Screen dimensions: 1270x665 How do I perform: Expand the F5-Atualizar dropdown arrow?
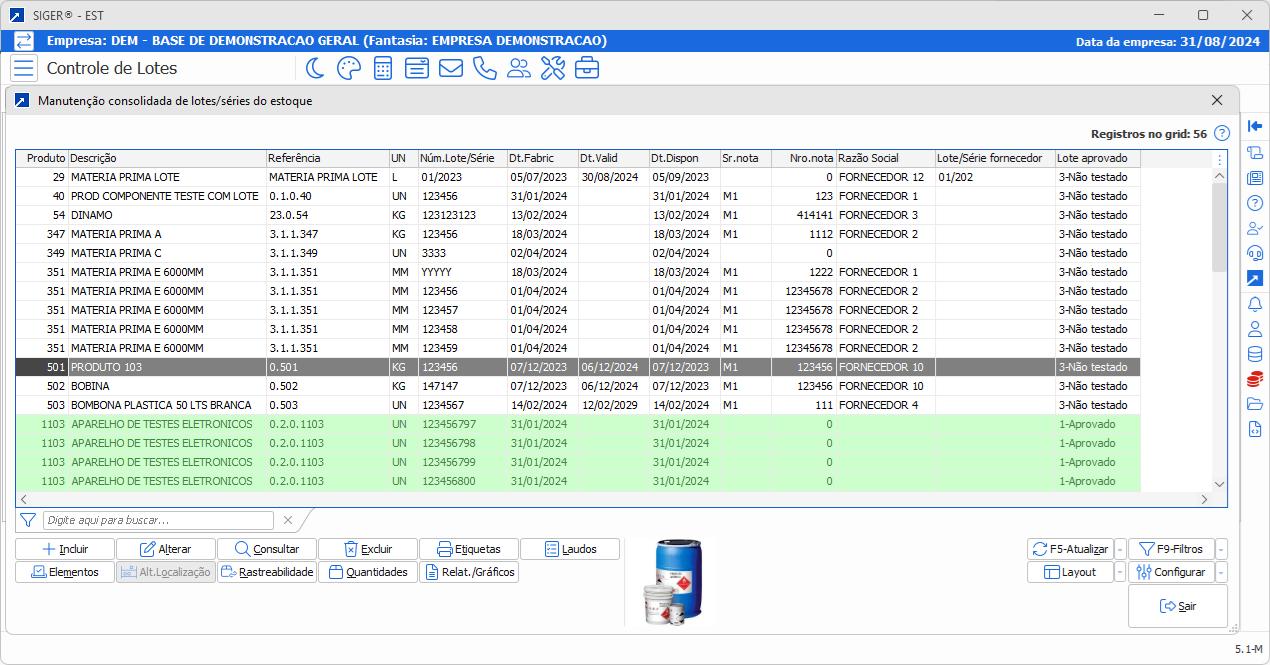1120,549
